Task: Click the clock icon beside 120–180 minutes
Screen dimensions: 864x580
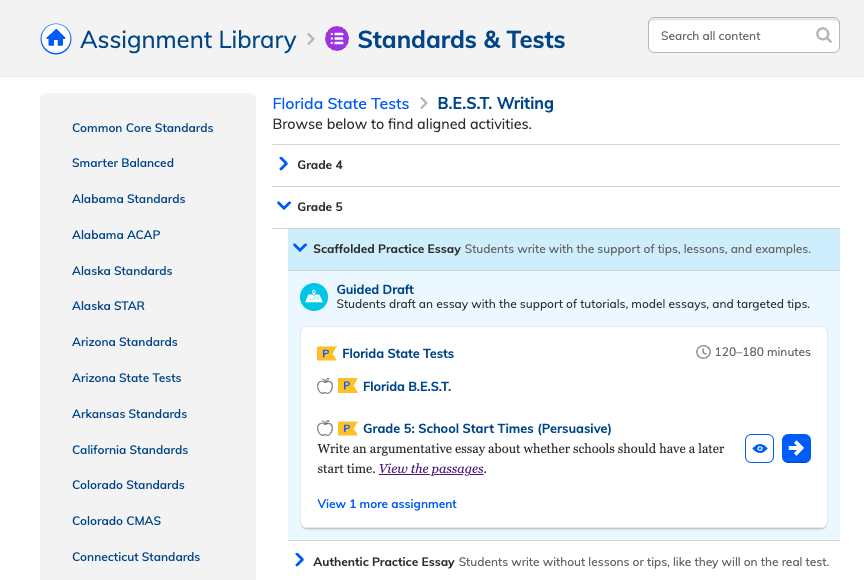Action: pos(703,352)
